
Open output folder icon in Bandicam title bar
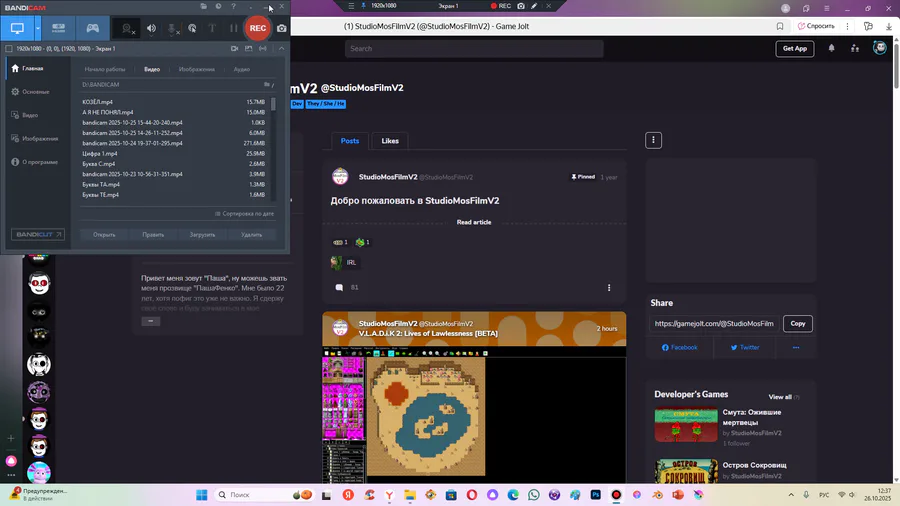(x=203, y=6)
